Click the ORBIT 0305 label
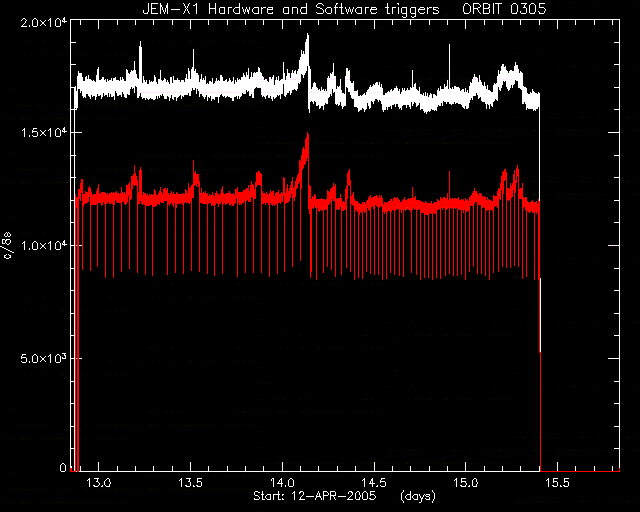The width and height of the screenshot is (640, 512). point(504,9)
